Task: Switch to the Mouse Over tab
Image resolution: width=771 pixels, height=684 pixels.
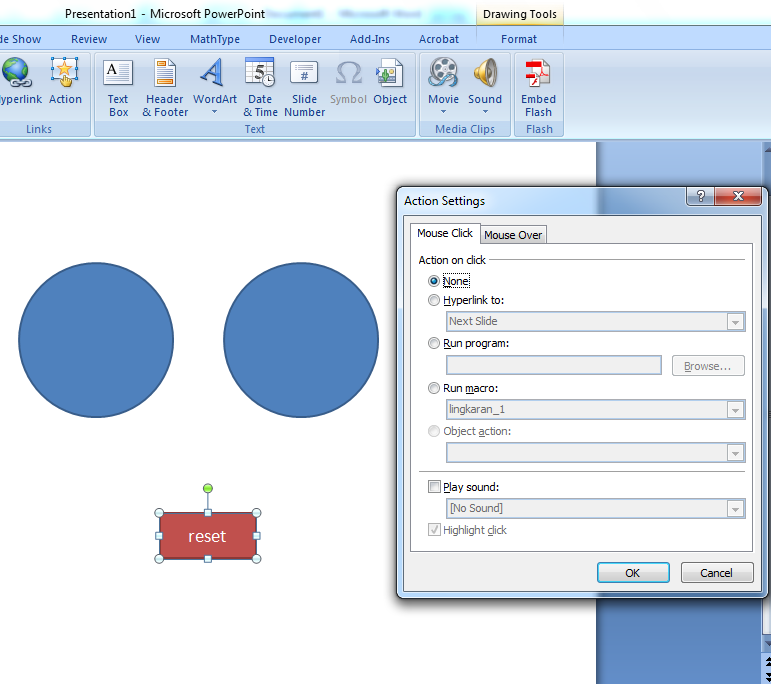Action: (x=513, y=235)
